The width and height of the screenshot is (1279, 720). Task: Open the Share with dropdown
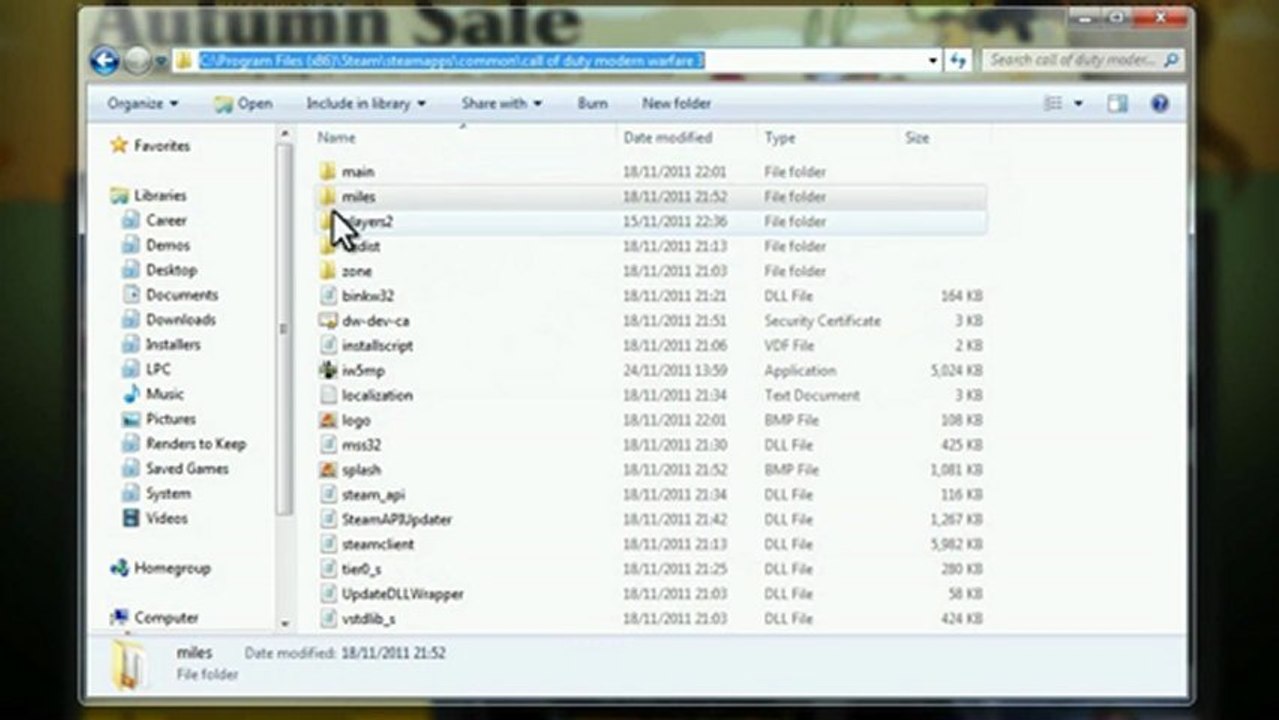pyautogui.click(x=501, y=103)
